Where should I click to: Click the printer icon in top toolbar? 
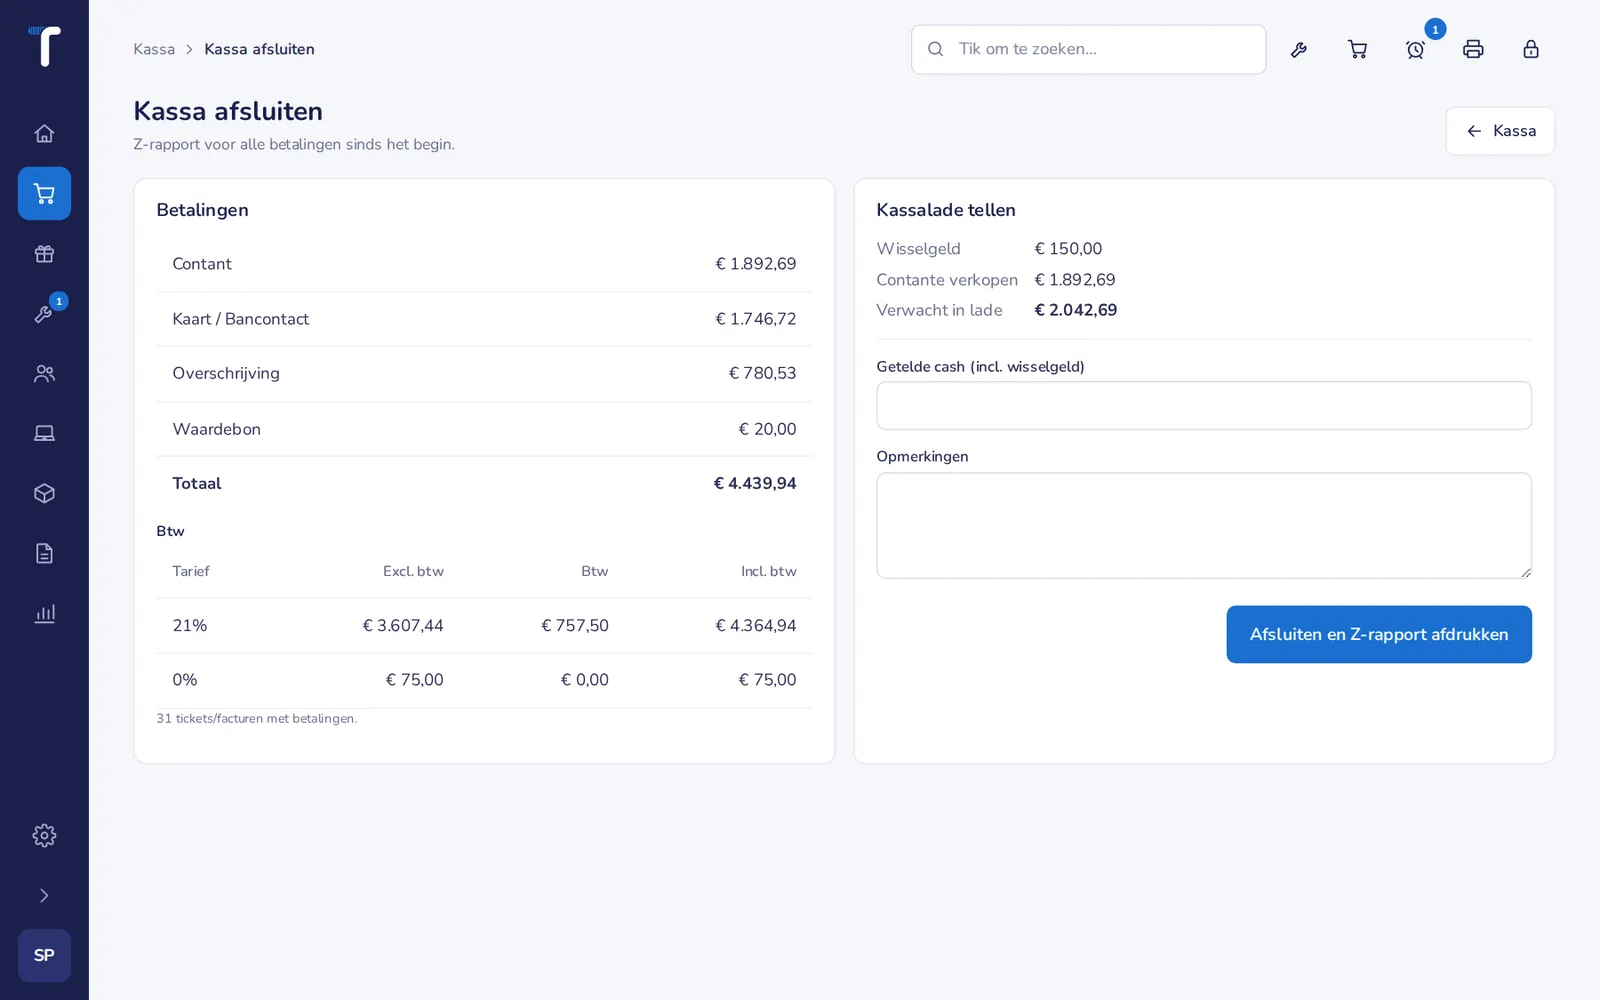(1473, 49)
